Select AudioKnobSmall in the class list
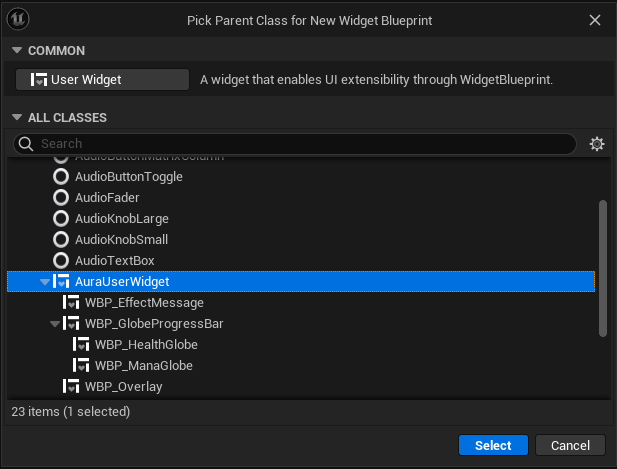The image size is (617, 469). [121, 239]
